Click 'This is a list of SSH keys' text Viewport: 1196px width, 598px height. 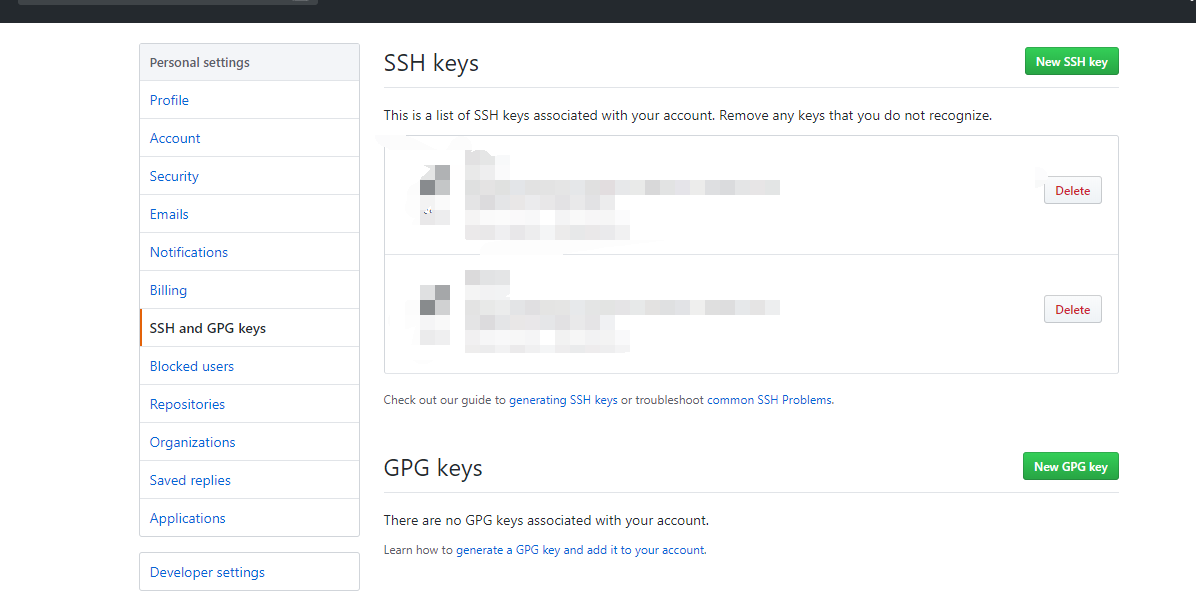point(687,116)
